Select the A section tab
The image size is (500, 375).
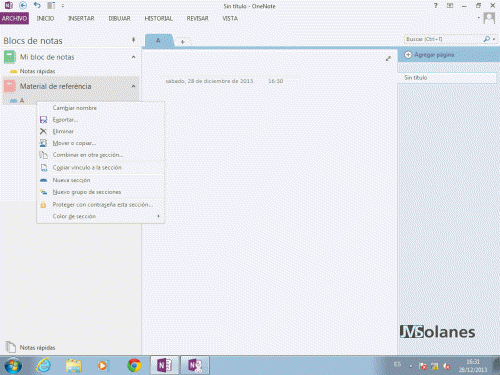point(159,41)
